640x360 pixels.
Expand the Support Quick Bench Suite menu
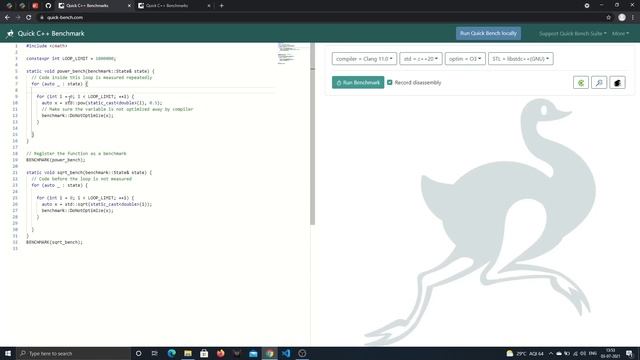[x=573, y=33]
